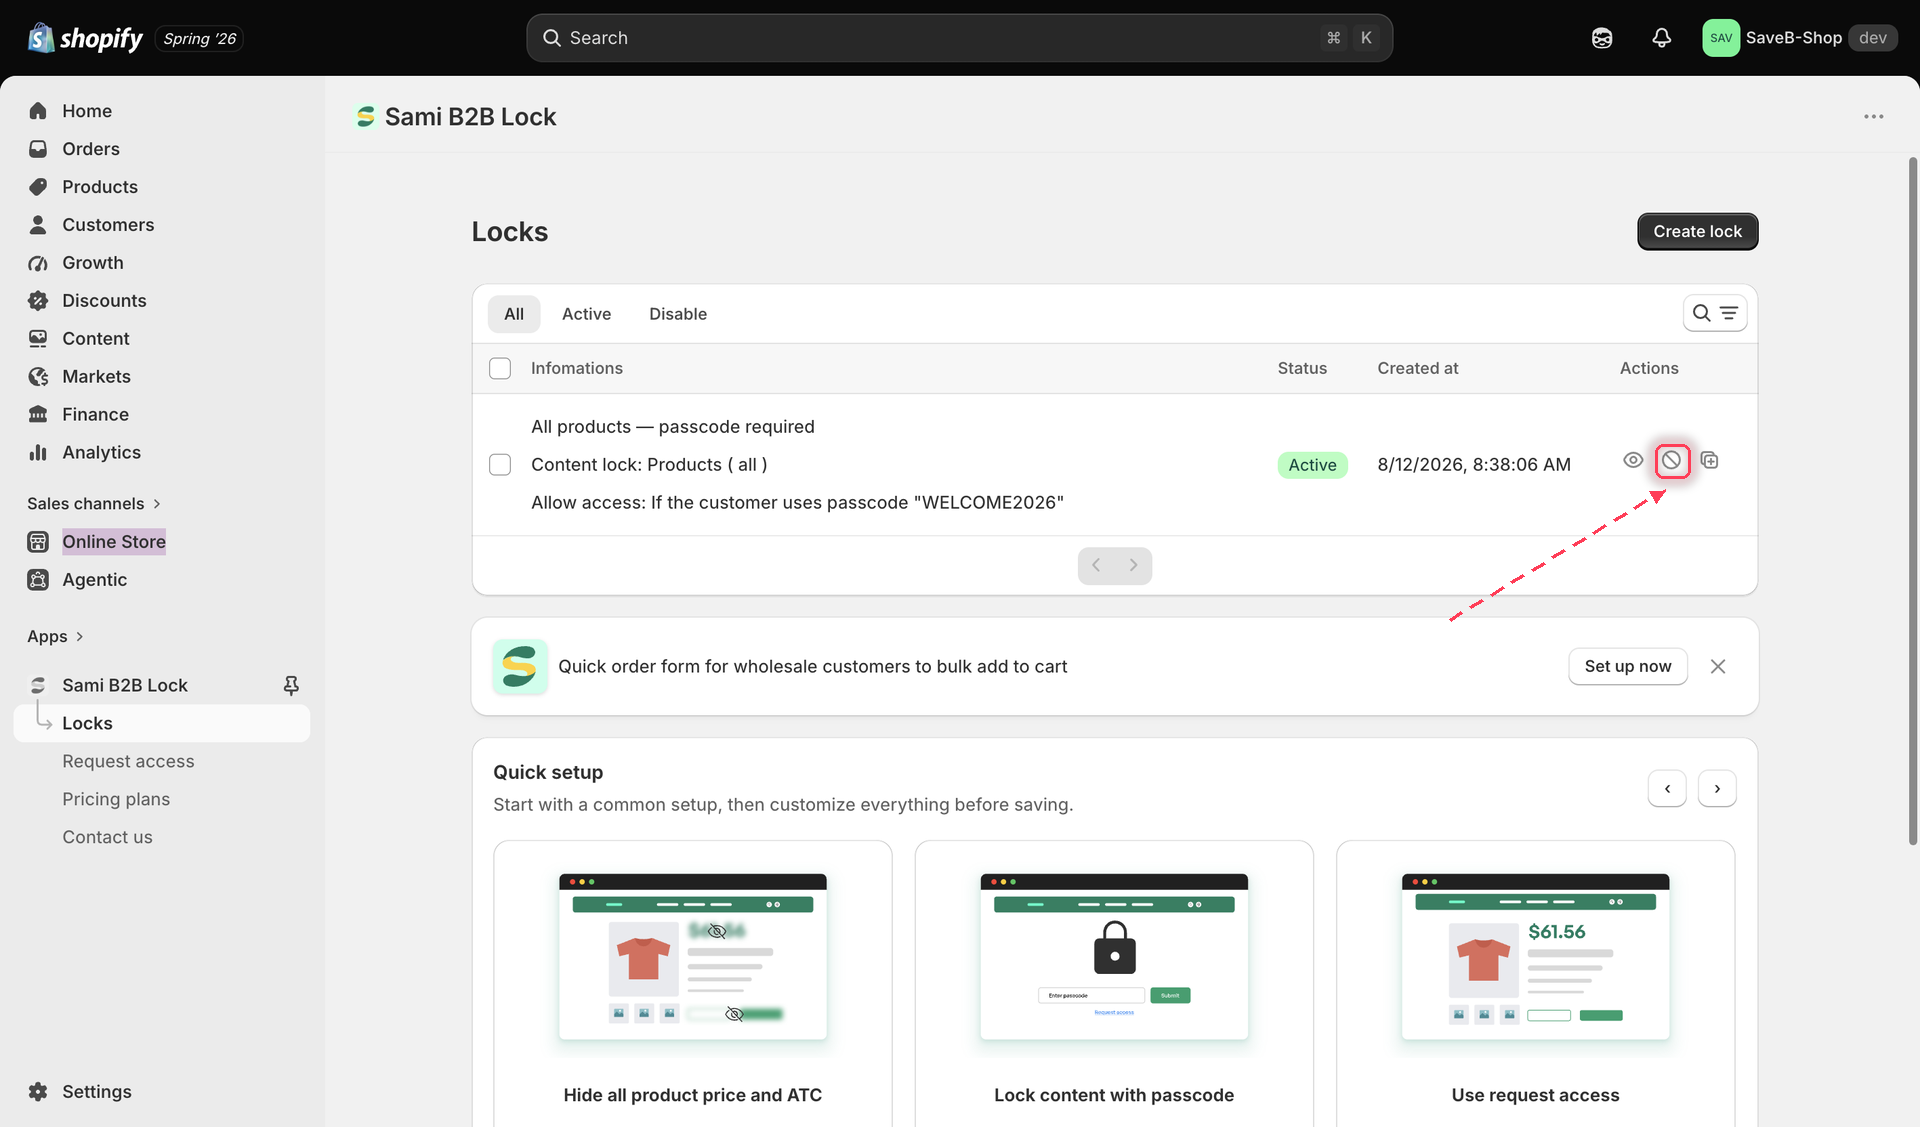
Task: Click into the Search field
Action: coord(959,38)
